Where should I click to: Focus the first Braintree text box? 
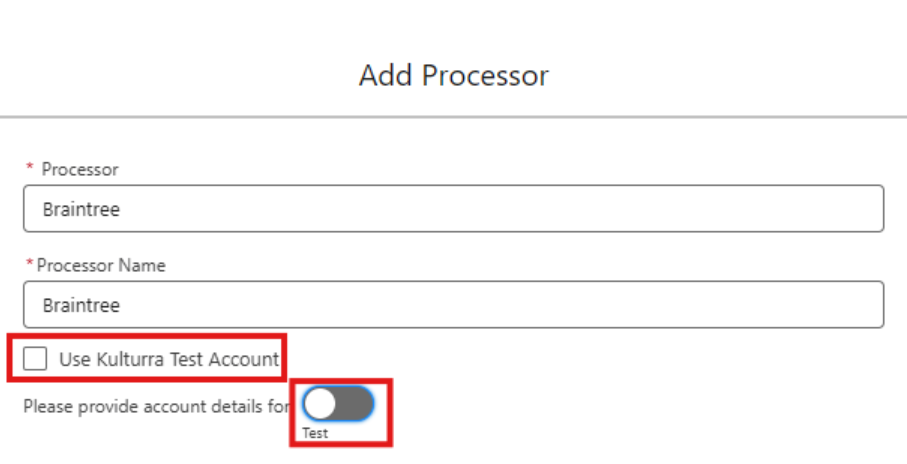pyautogui.click(x=453, y=208)
